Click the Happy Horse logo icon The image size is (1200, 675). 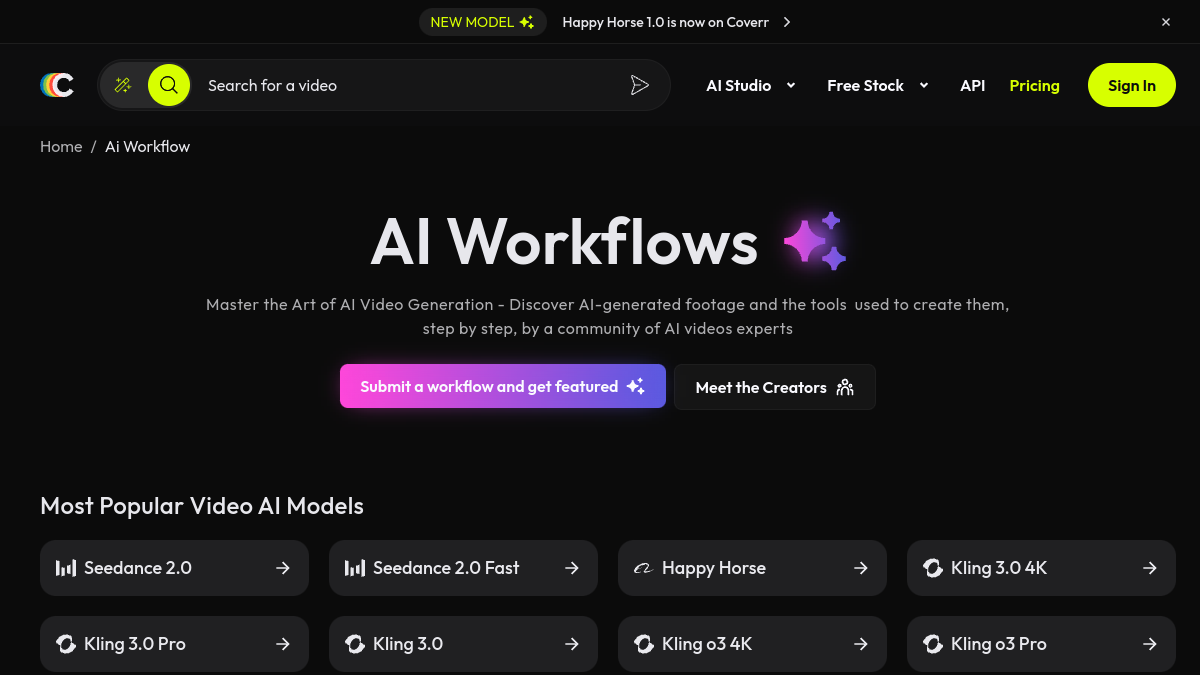pyautogui.click(x=643, y=568)
